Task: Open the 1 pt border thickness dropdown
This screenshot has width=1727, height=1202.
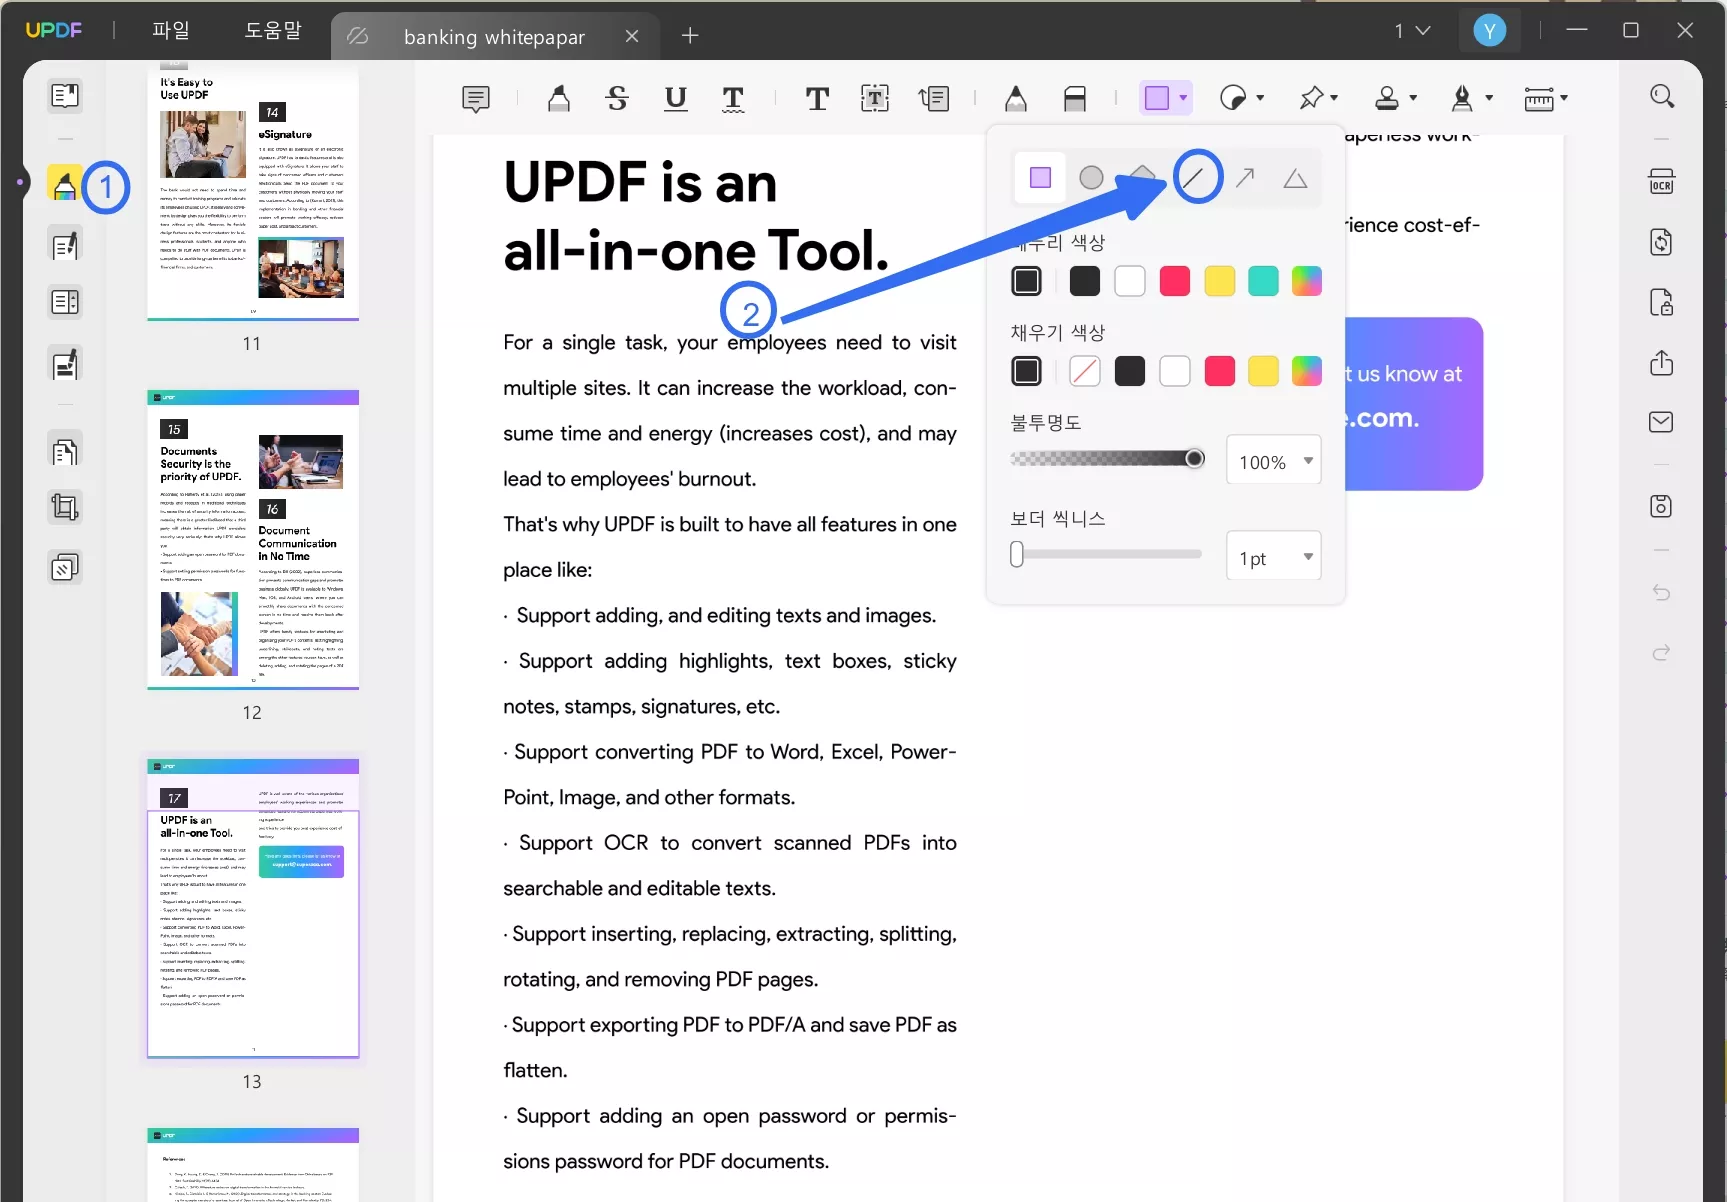Action: [1274, 557]
